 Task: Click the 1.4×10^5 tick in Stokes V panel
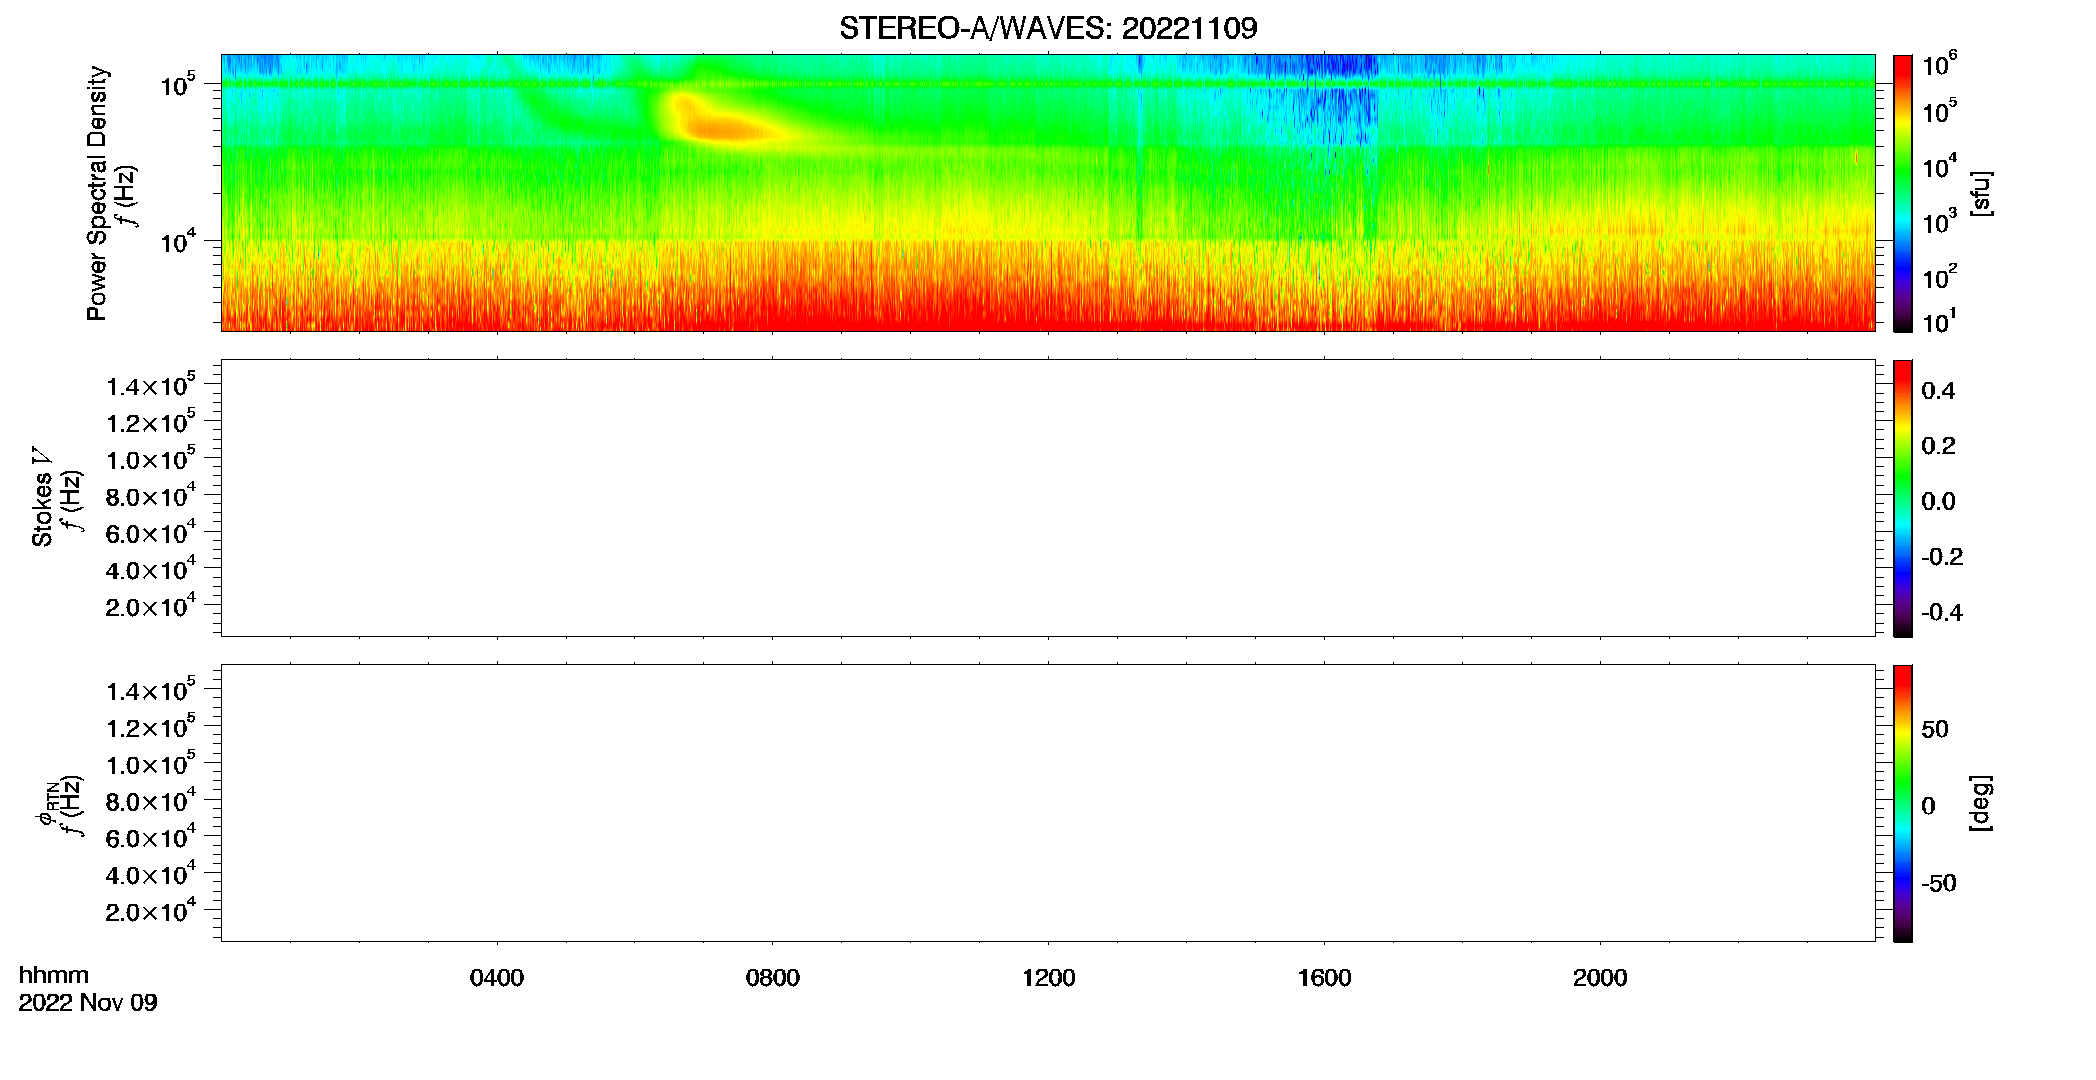click(150, 386)
